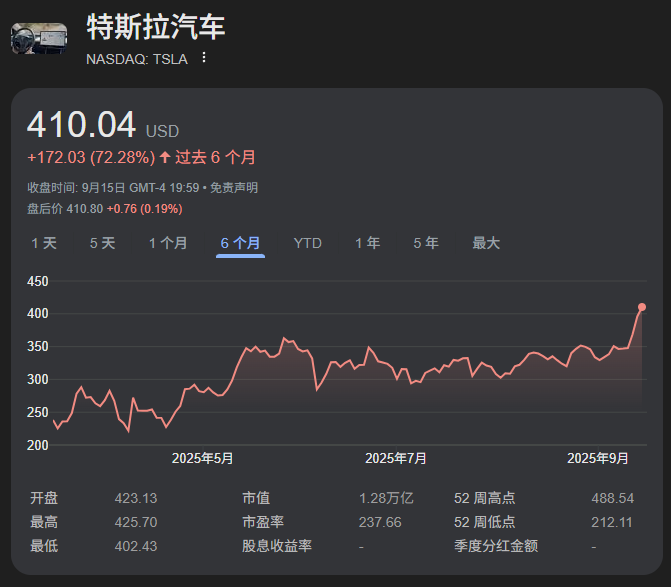This screenshot has width=671, height=587.
Task: Click the latest price point on chart
Action: coord(641,307)
